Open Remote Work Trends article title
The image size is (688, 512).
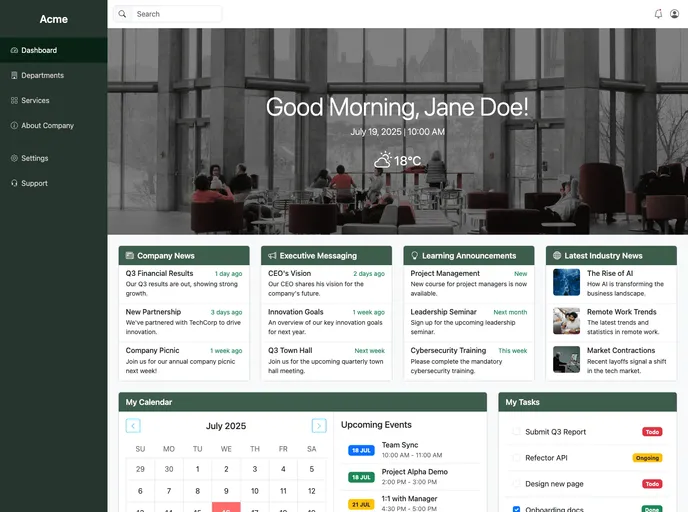(622, 312)
